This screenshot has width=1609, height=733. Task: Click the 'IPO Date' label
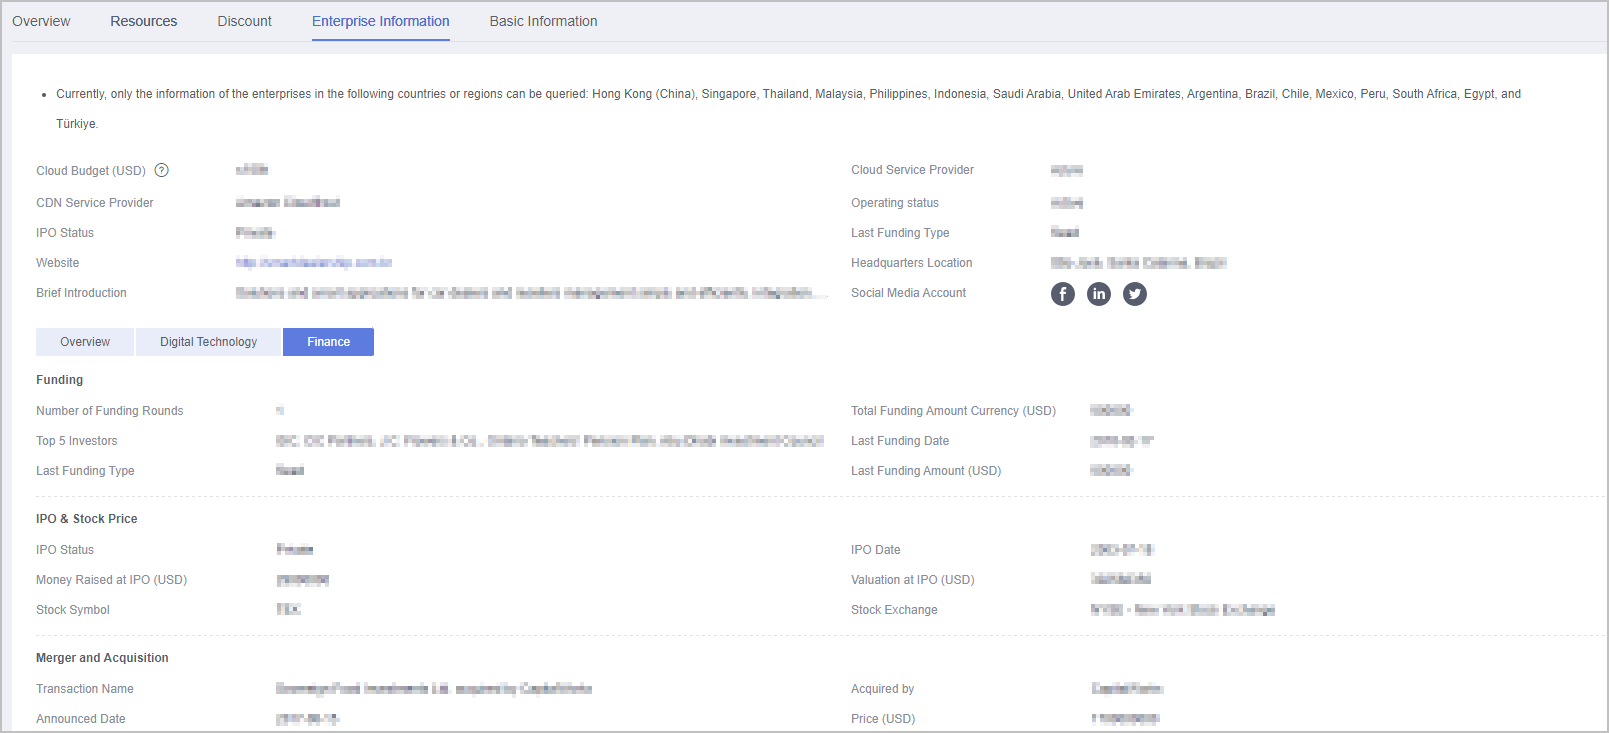click(x=876, y=550)
